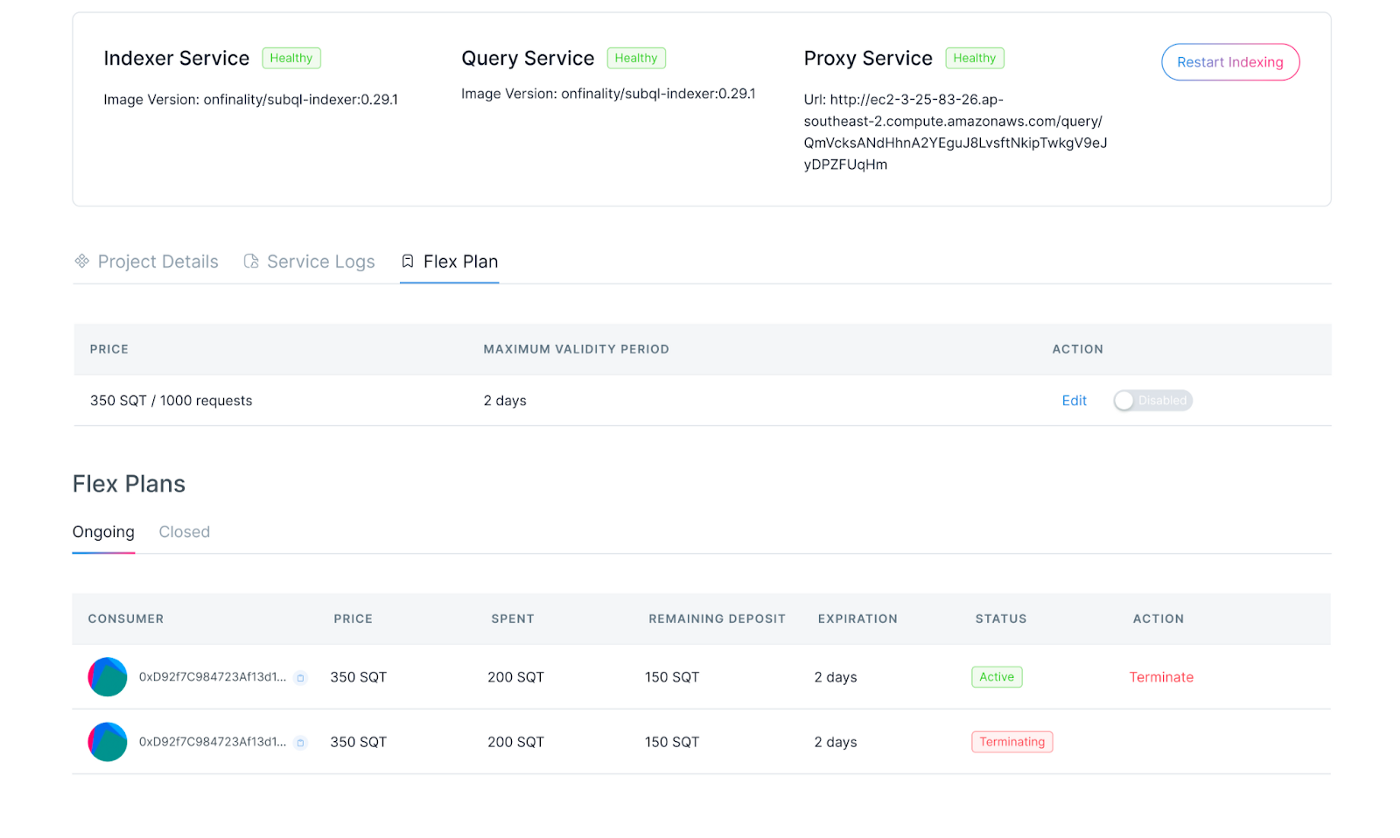Click the Indexer Service heading
This screenshot has height=838, width=1400.
(177, 58)
